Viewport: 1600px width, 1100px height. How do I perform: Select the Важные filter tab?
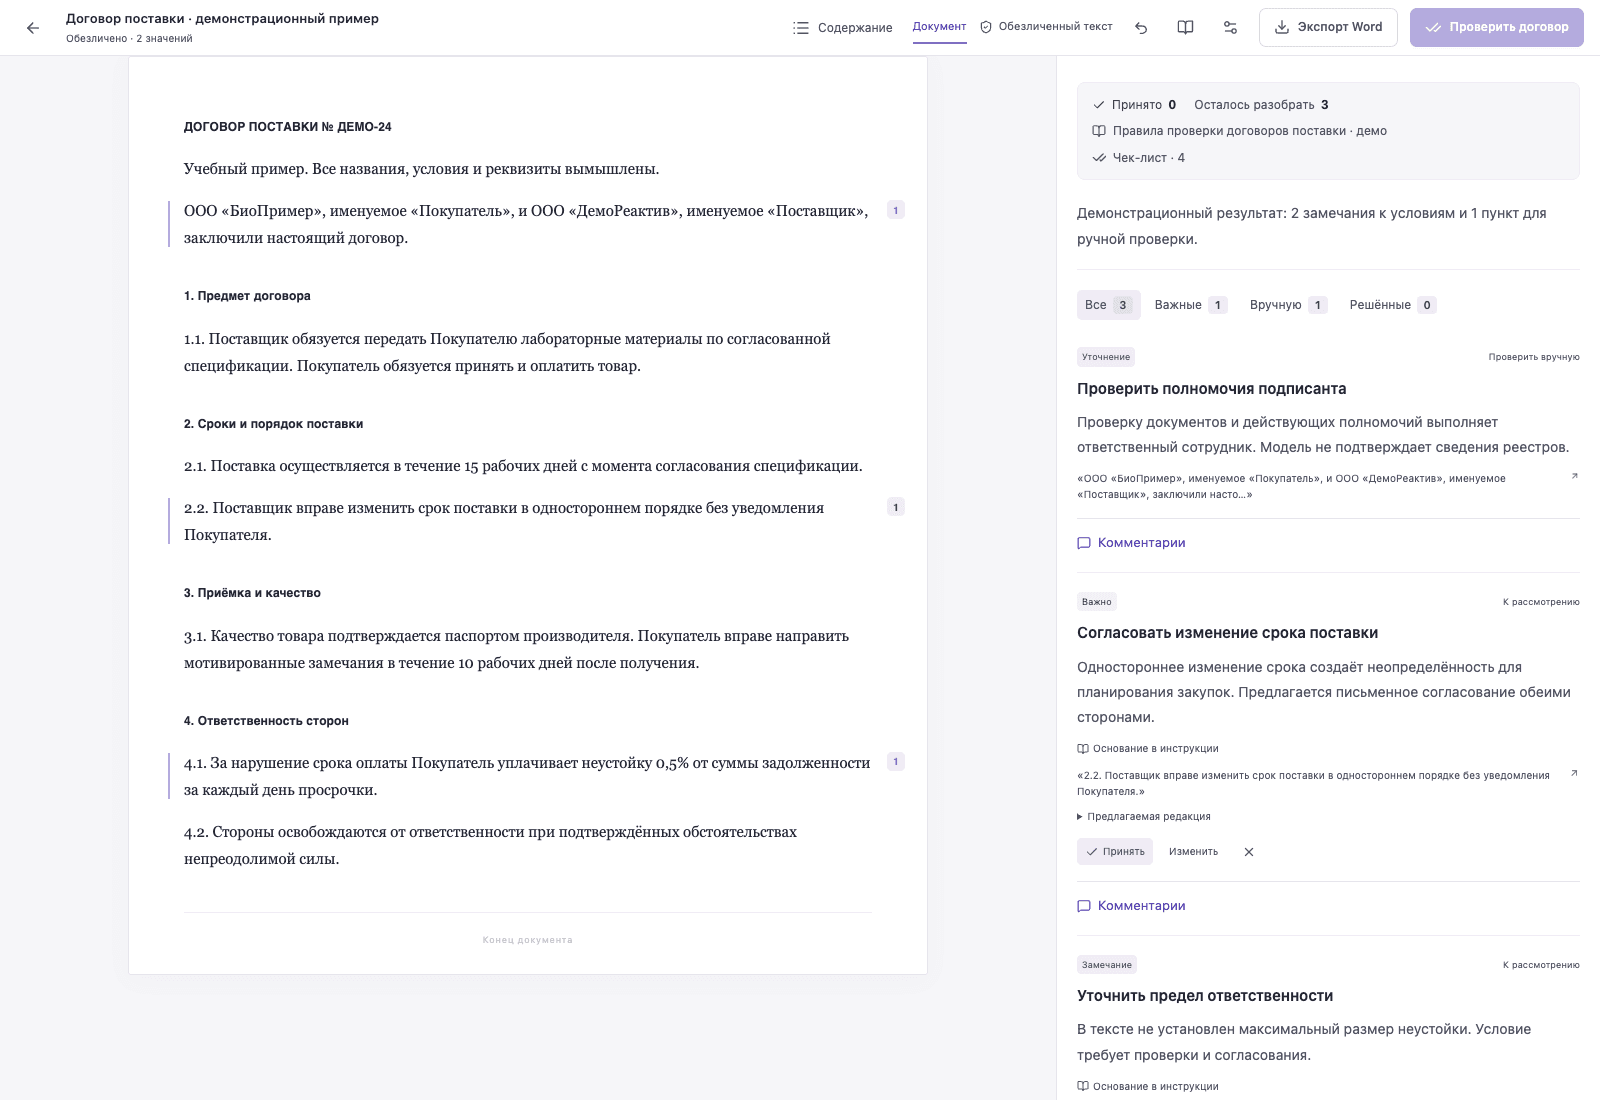(x=1190, y=305)
